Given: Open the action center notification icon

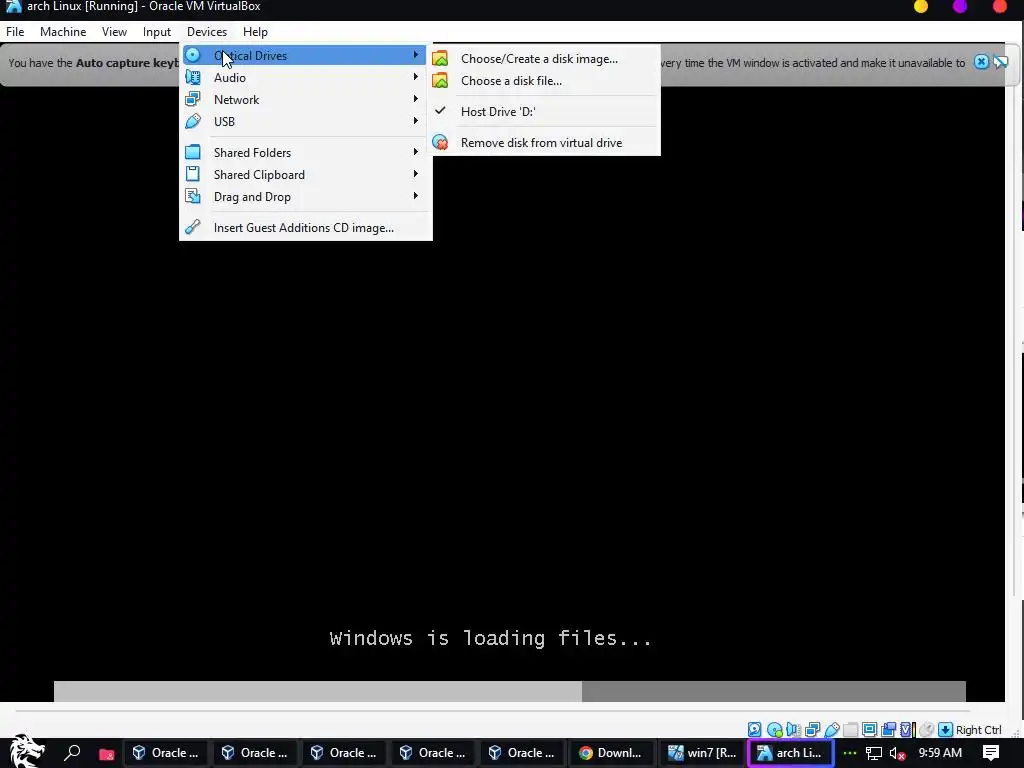Looking at the screenshot, I should [x=991, y=753].
